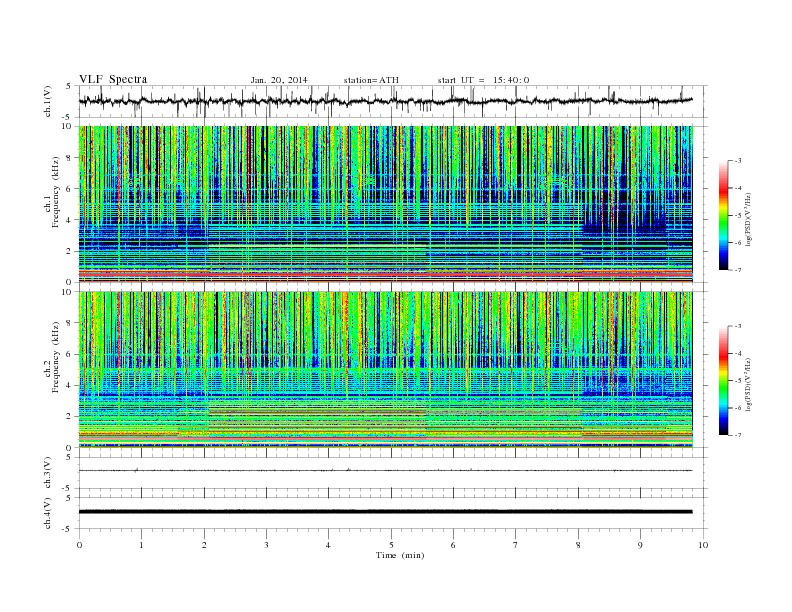Click the 'start UT = 15:40:0' label
The width and height of the screenshot is (792, 612).
tap(483, 80)
